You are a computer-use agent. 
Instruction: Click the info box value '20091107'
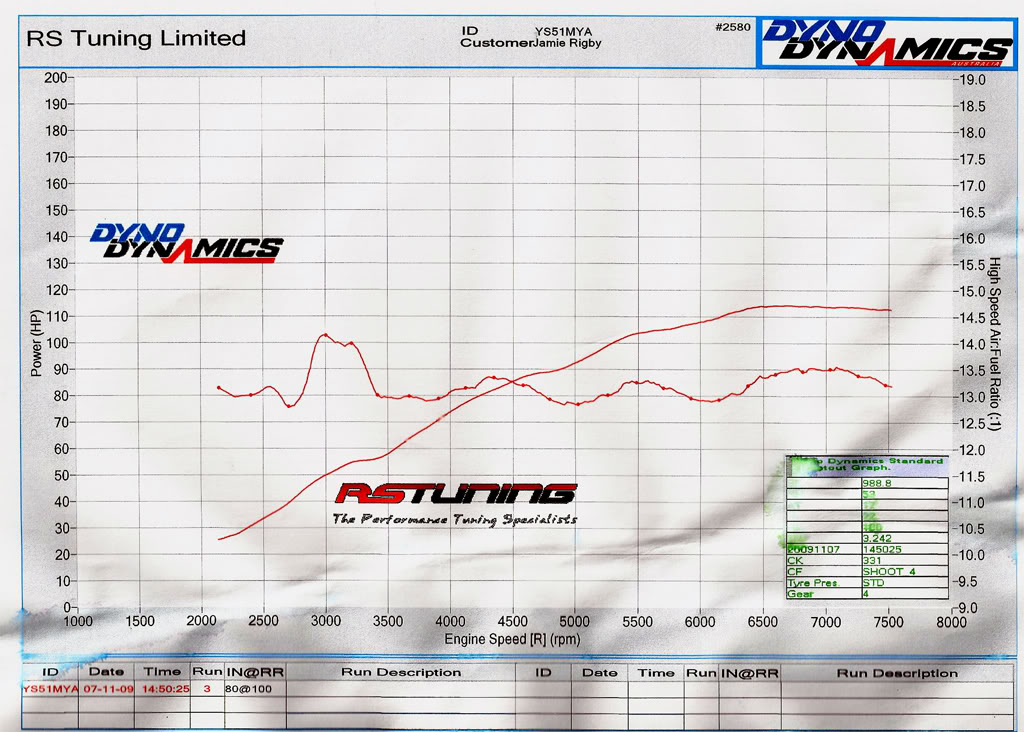[814, 550]
